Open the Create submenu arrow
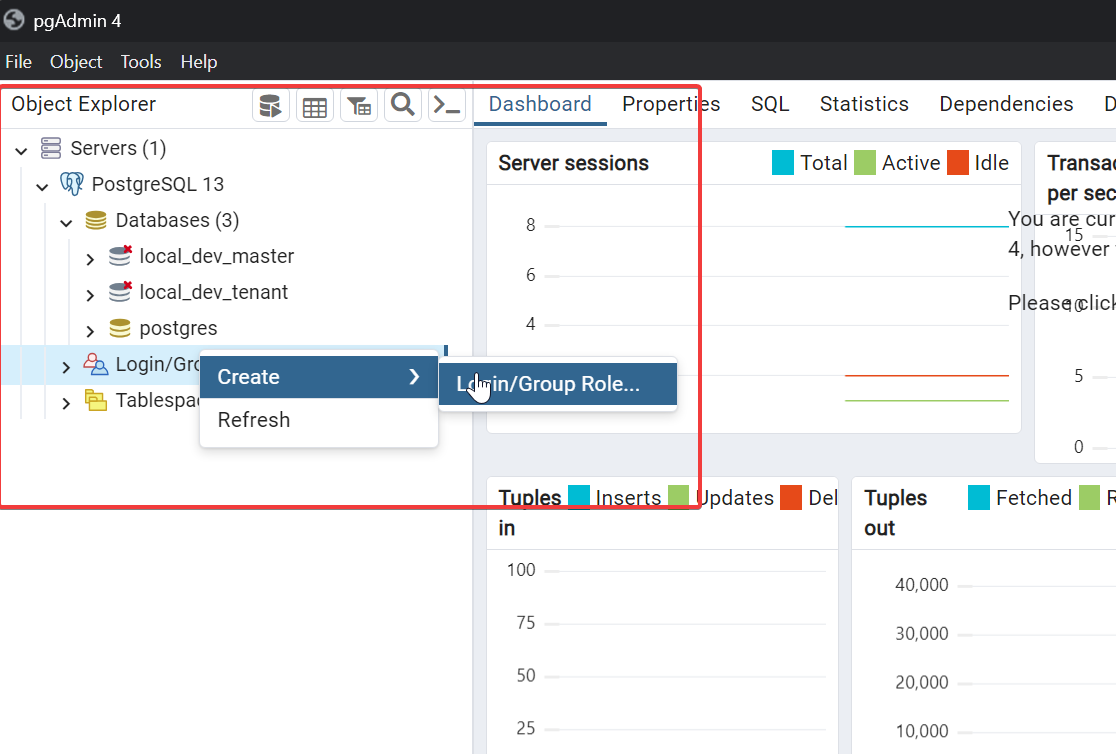This screenshot has width=1116, height=754. 414,377
